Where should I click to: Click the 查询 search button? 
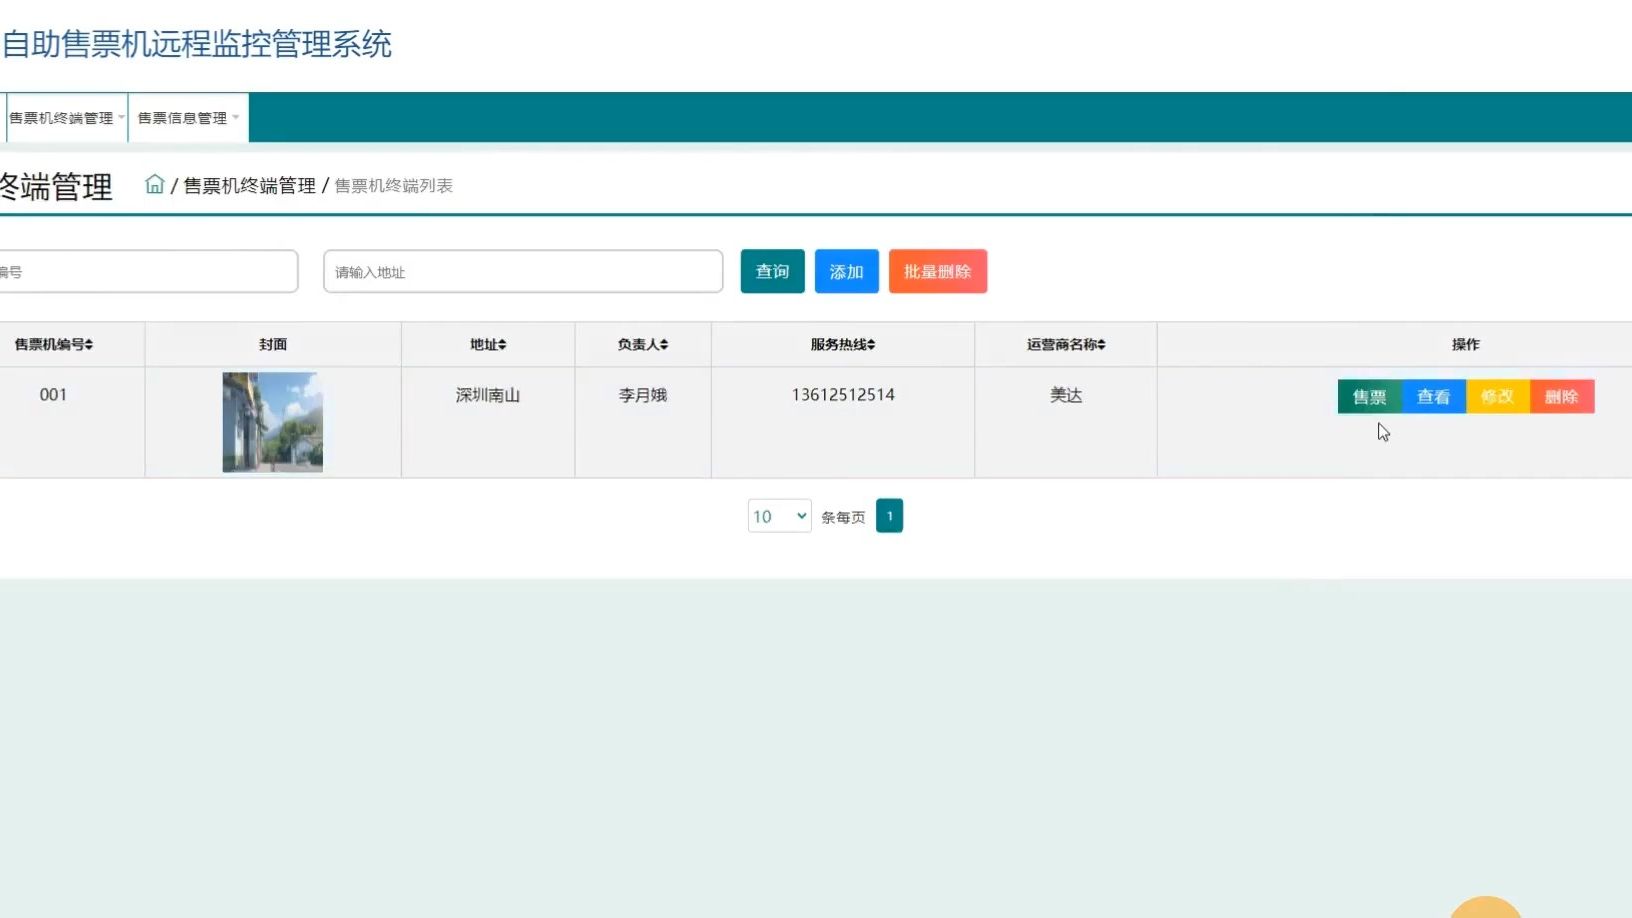coord(772,271)
